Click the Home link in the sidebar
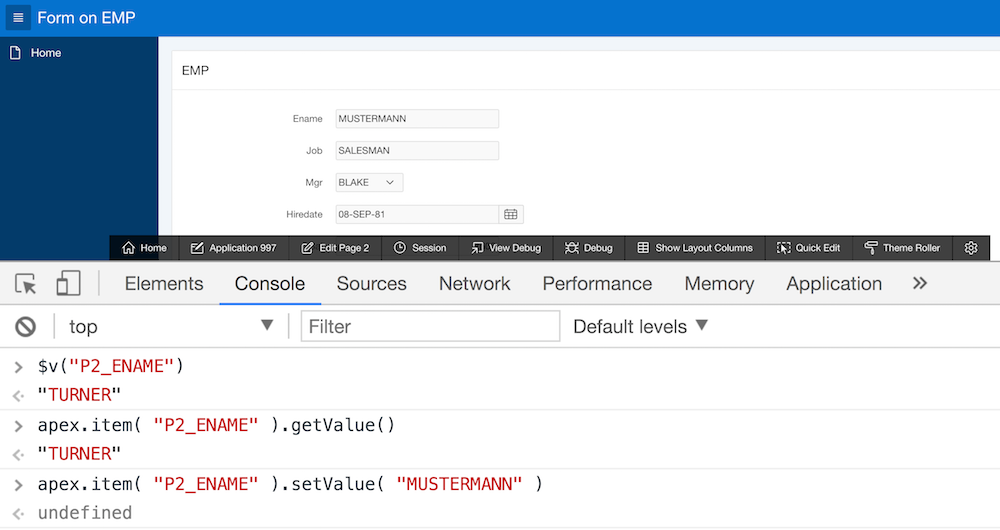Viewport: 1000px width, 530px height. tap(46, 53)
